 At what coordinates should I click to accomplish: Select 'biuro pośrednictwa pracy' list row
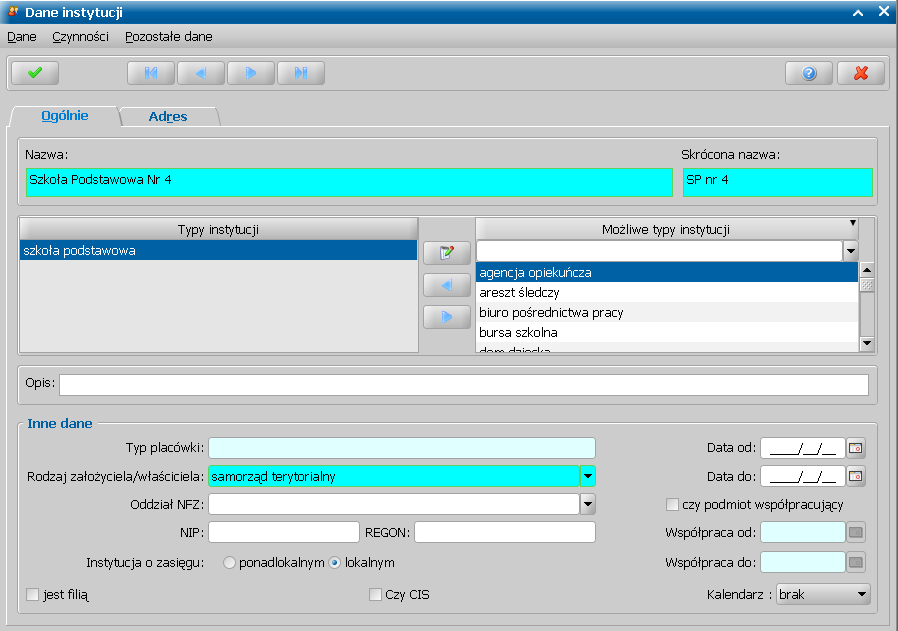(667, 313)
